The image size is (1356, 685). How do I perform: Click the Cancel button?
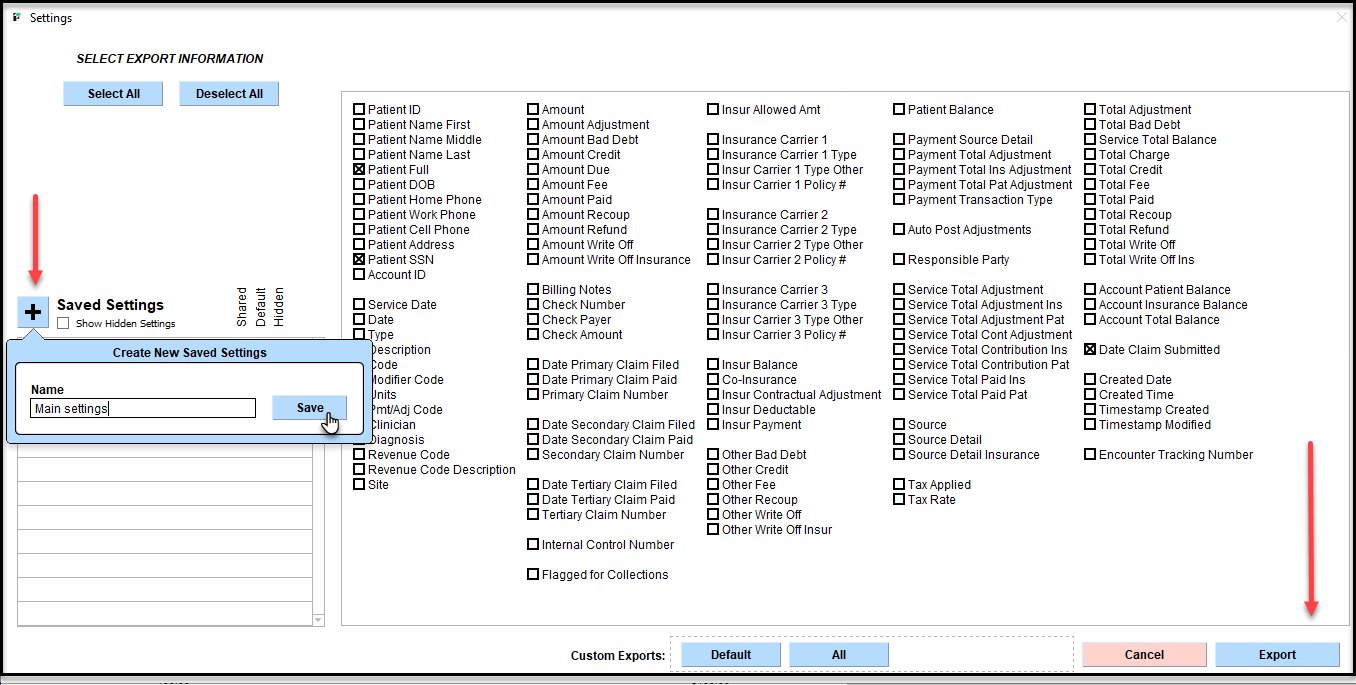pyautogui.click(x=1144, y=655)
